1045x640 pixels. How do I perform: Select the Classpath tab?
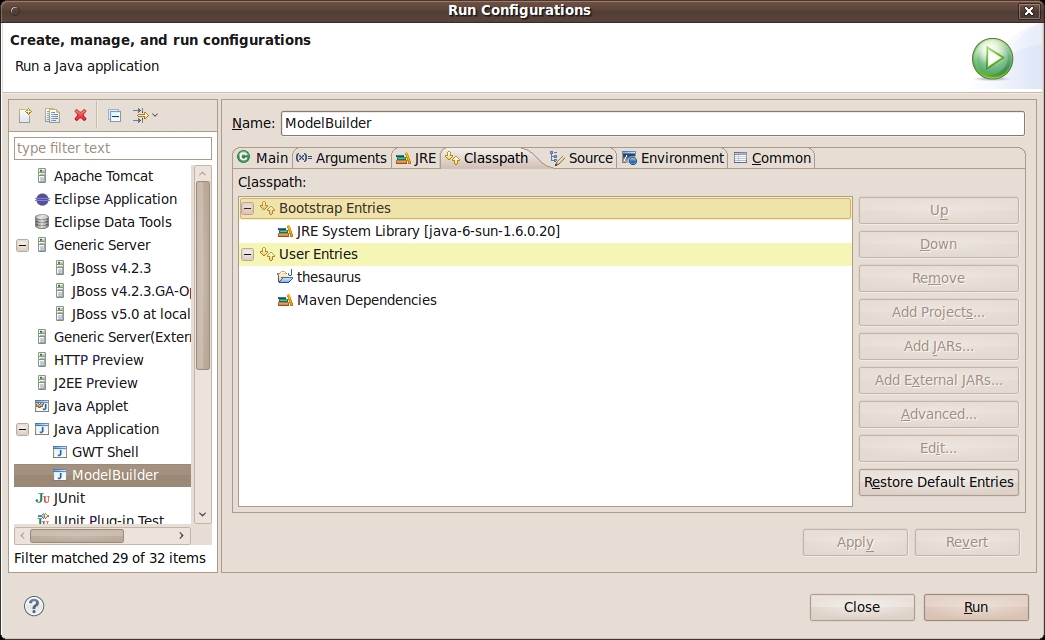(x=488, y=158)
